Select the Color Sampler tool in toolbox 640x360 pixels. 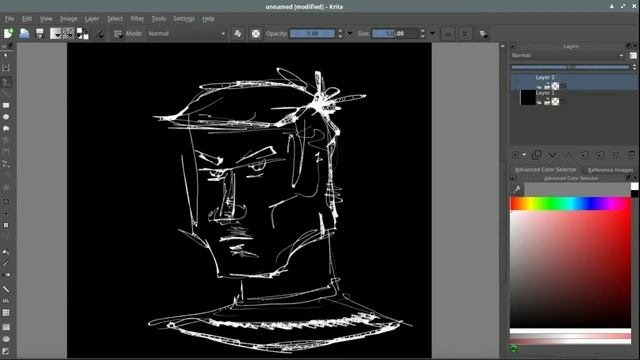click(x=6, y=264)
